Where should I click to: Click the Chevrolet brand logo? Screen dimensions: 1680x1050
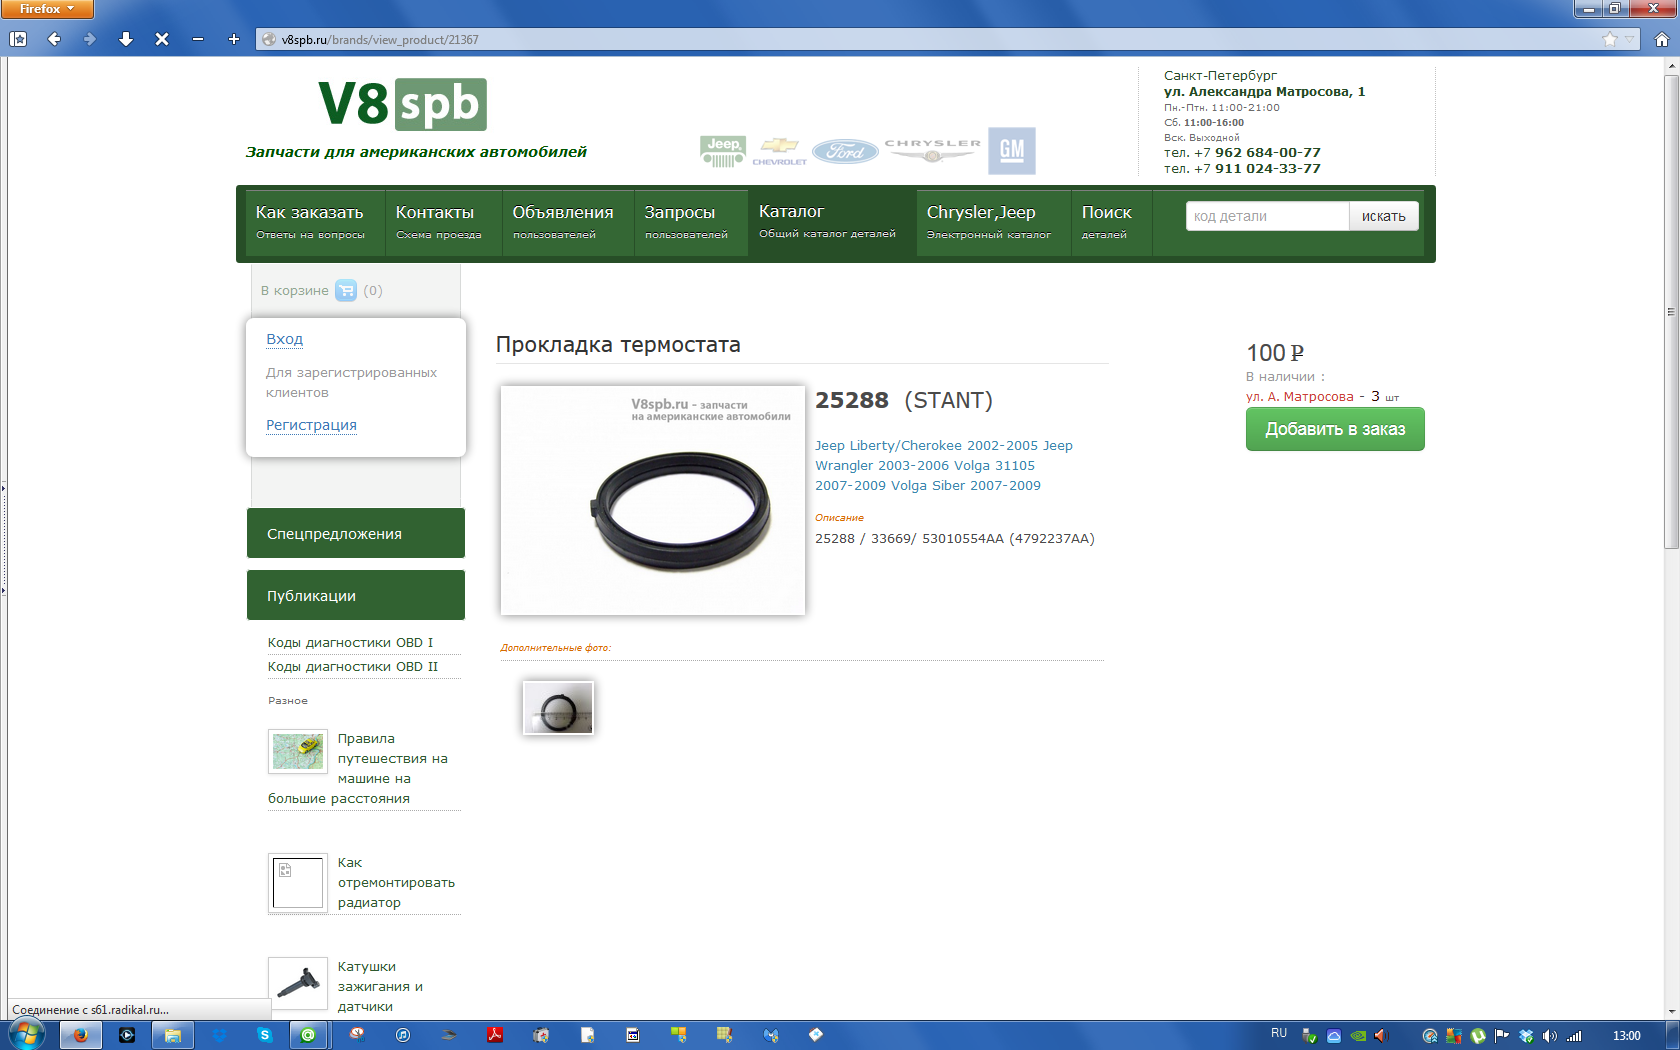point(780,152)
